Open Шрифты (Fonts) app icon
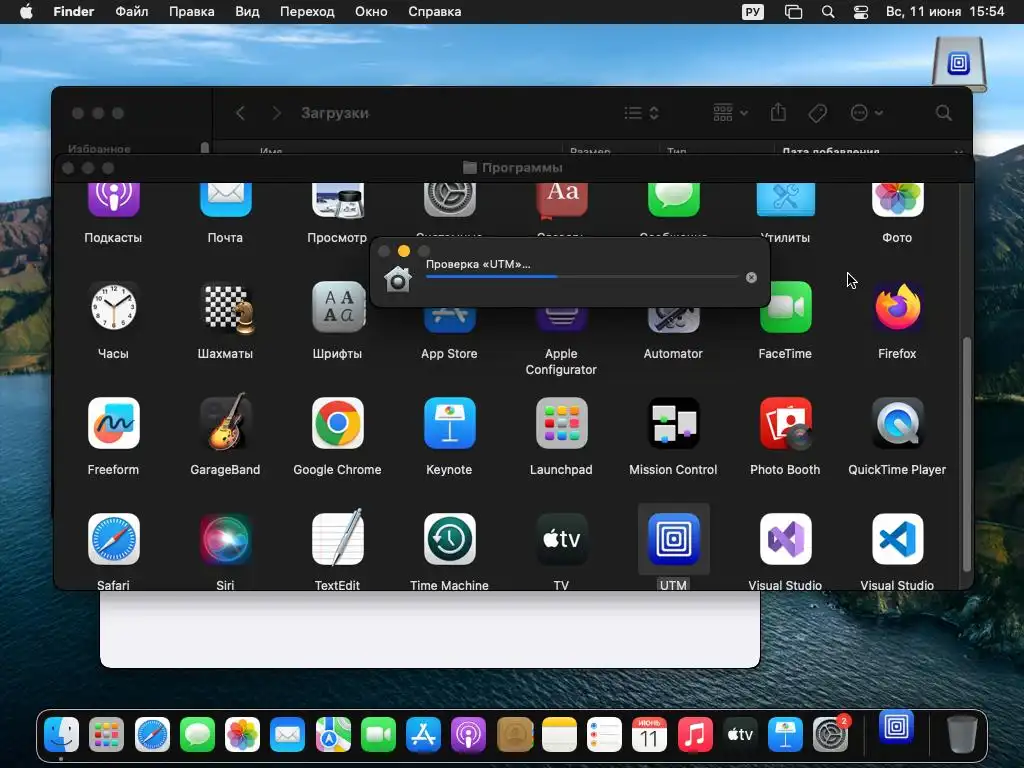The image size is (1024, 768). 337,307
